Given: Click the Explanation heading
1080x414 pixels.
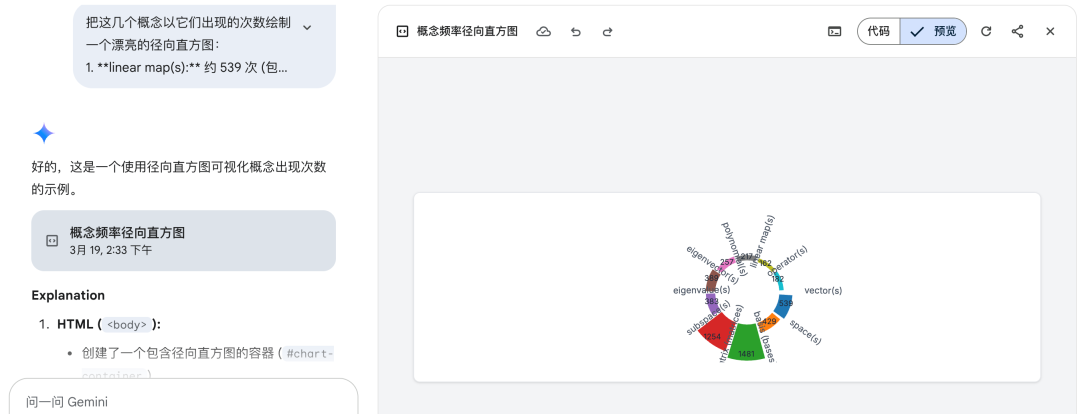Looking at the screenshot, I should click(x=68, y=296).
